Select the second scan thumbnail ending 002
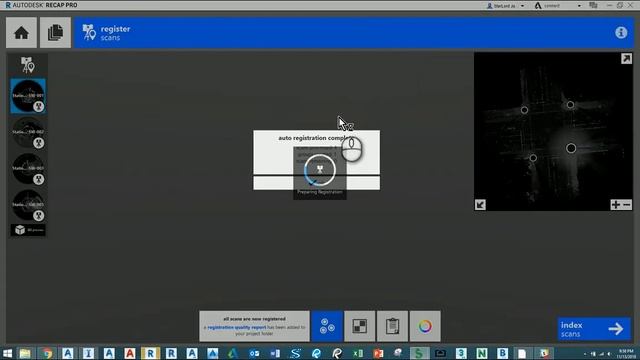This screenshot has height=360, width=640. (28, 133)
